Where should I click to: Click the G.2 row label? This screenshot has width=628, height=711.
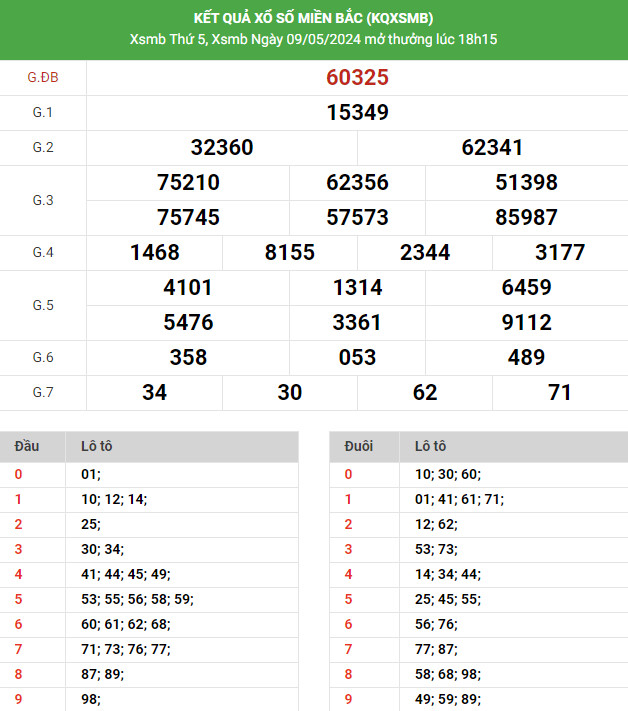click(43, 147)
